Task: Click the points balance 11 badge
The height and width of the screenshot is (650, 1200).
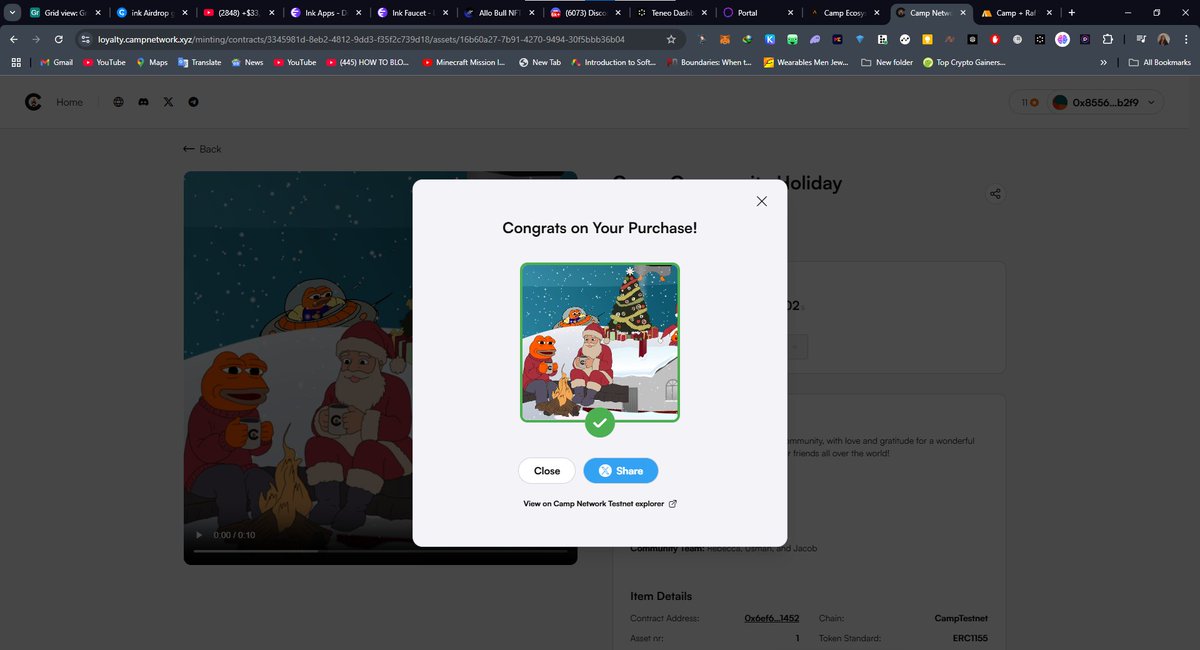Action: point(1029,102)
